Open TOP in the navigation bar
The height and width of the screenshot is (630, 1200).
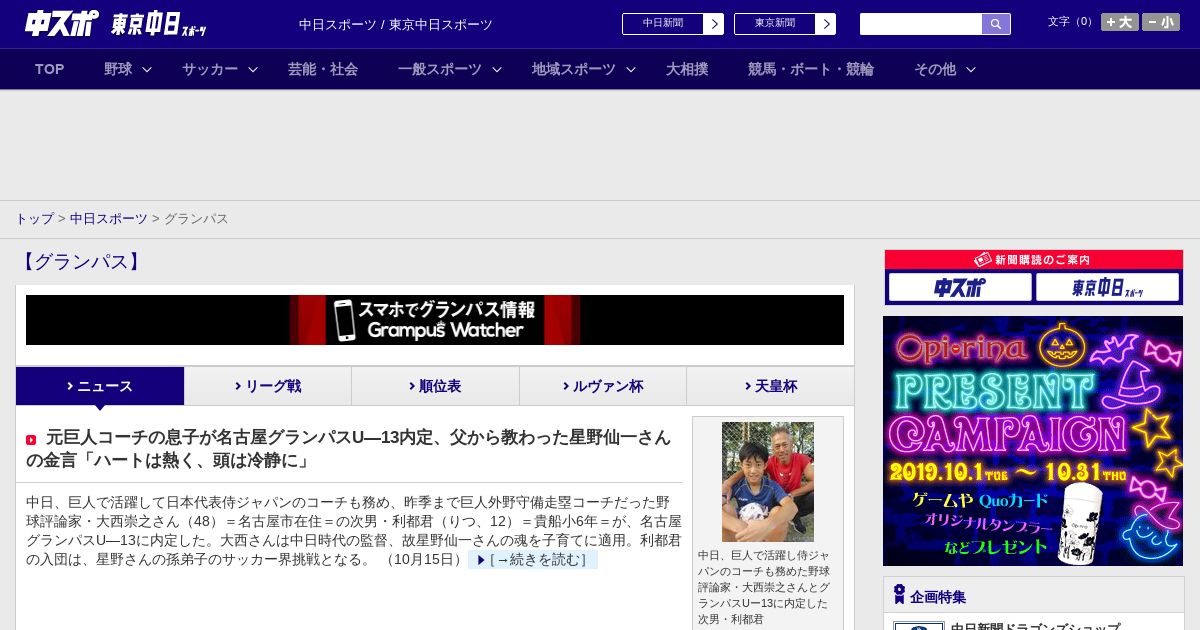50,69
